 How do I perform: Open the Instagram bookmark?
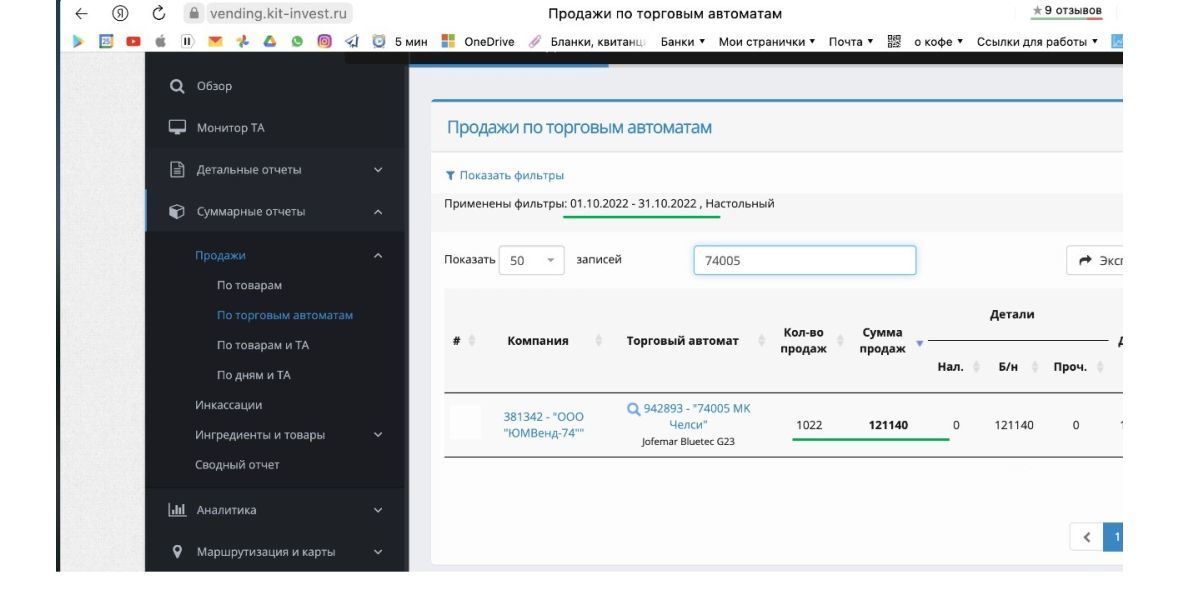[324, 41]
